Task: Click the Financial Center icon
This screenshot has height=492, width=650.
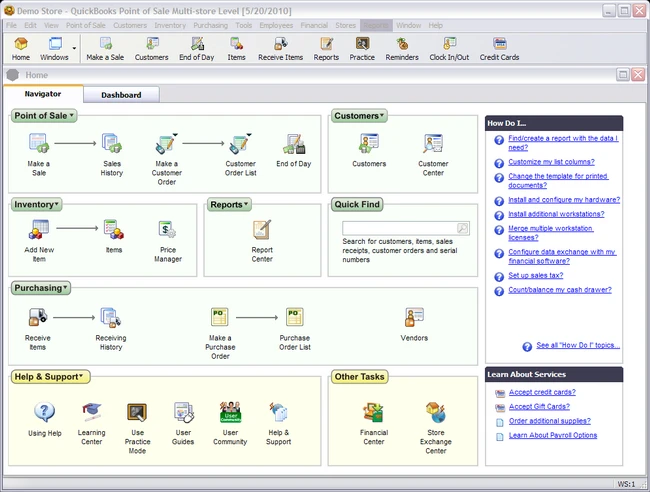Action: coord(374,412)
